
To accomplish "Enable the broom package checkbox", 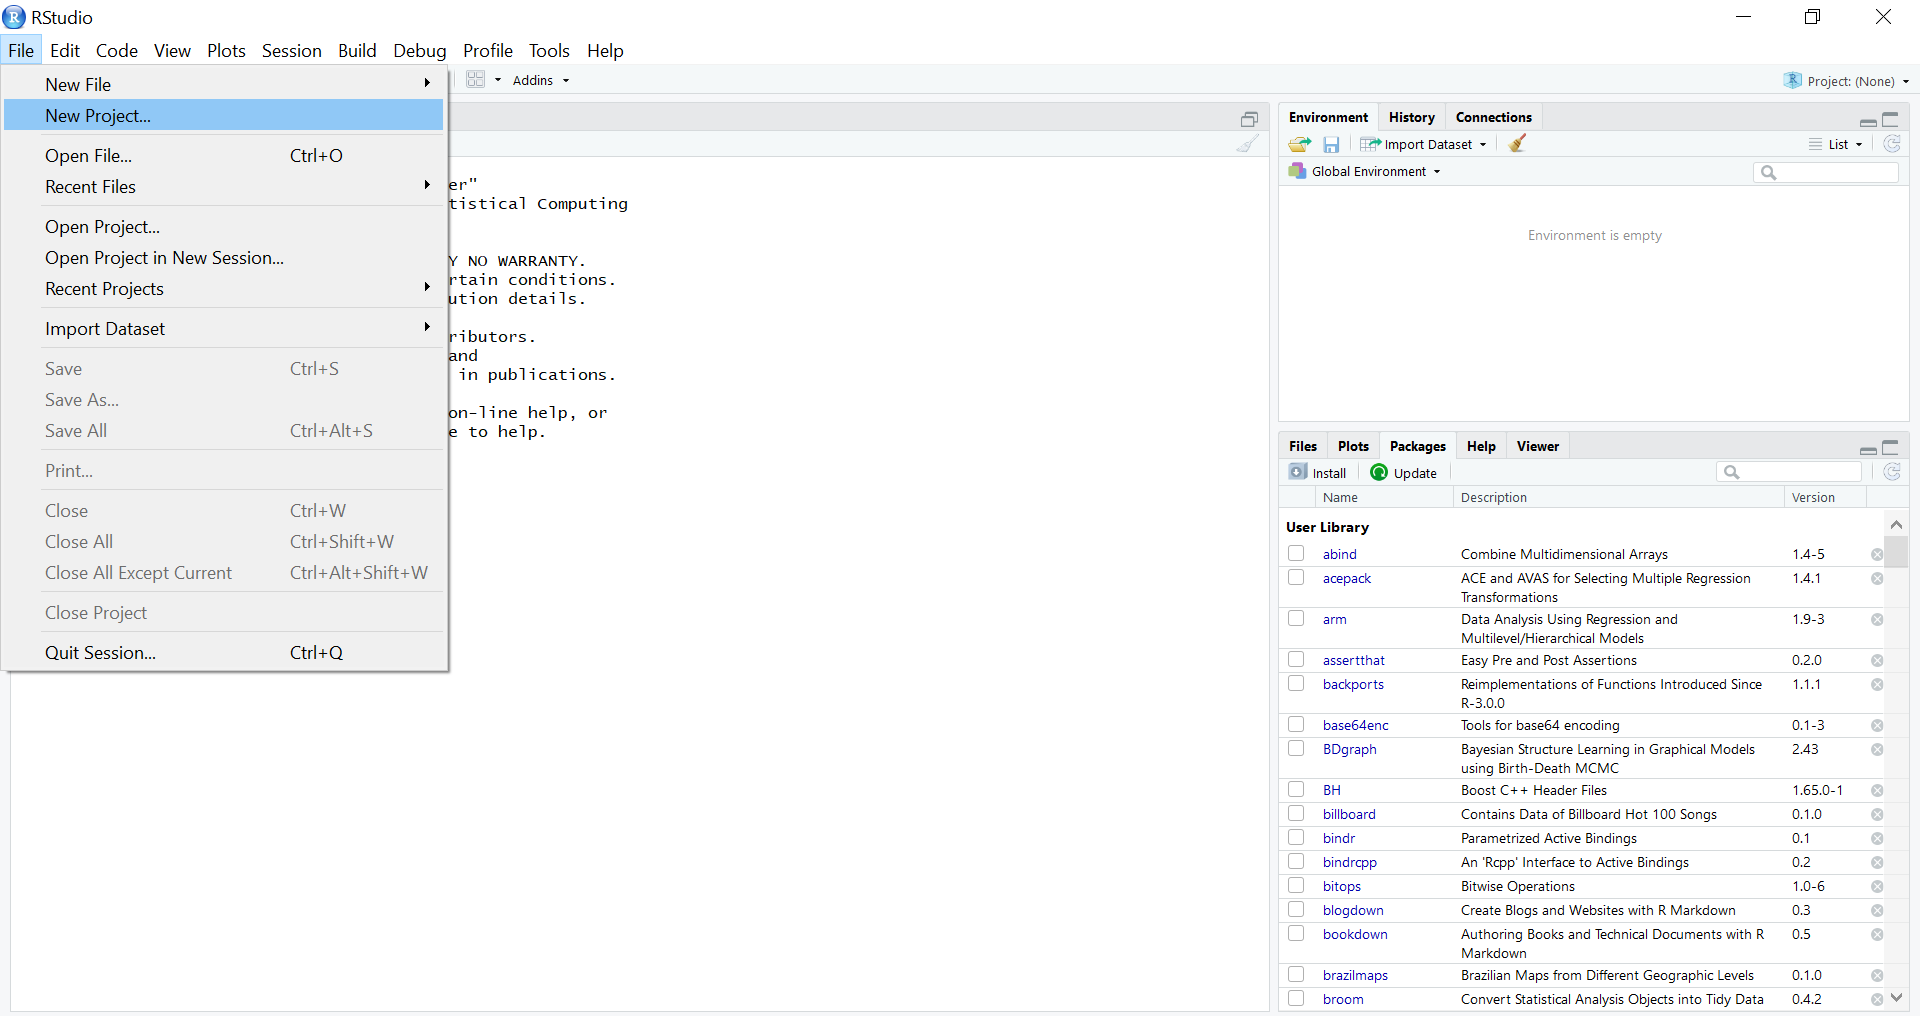I will (x=1296, y=999).
